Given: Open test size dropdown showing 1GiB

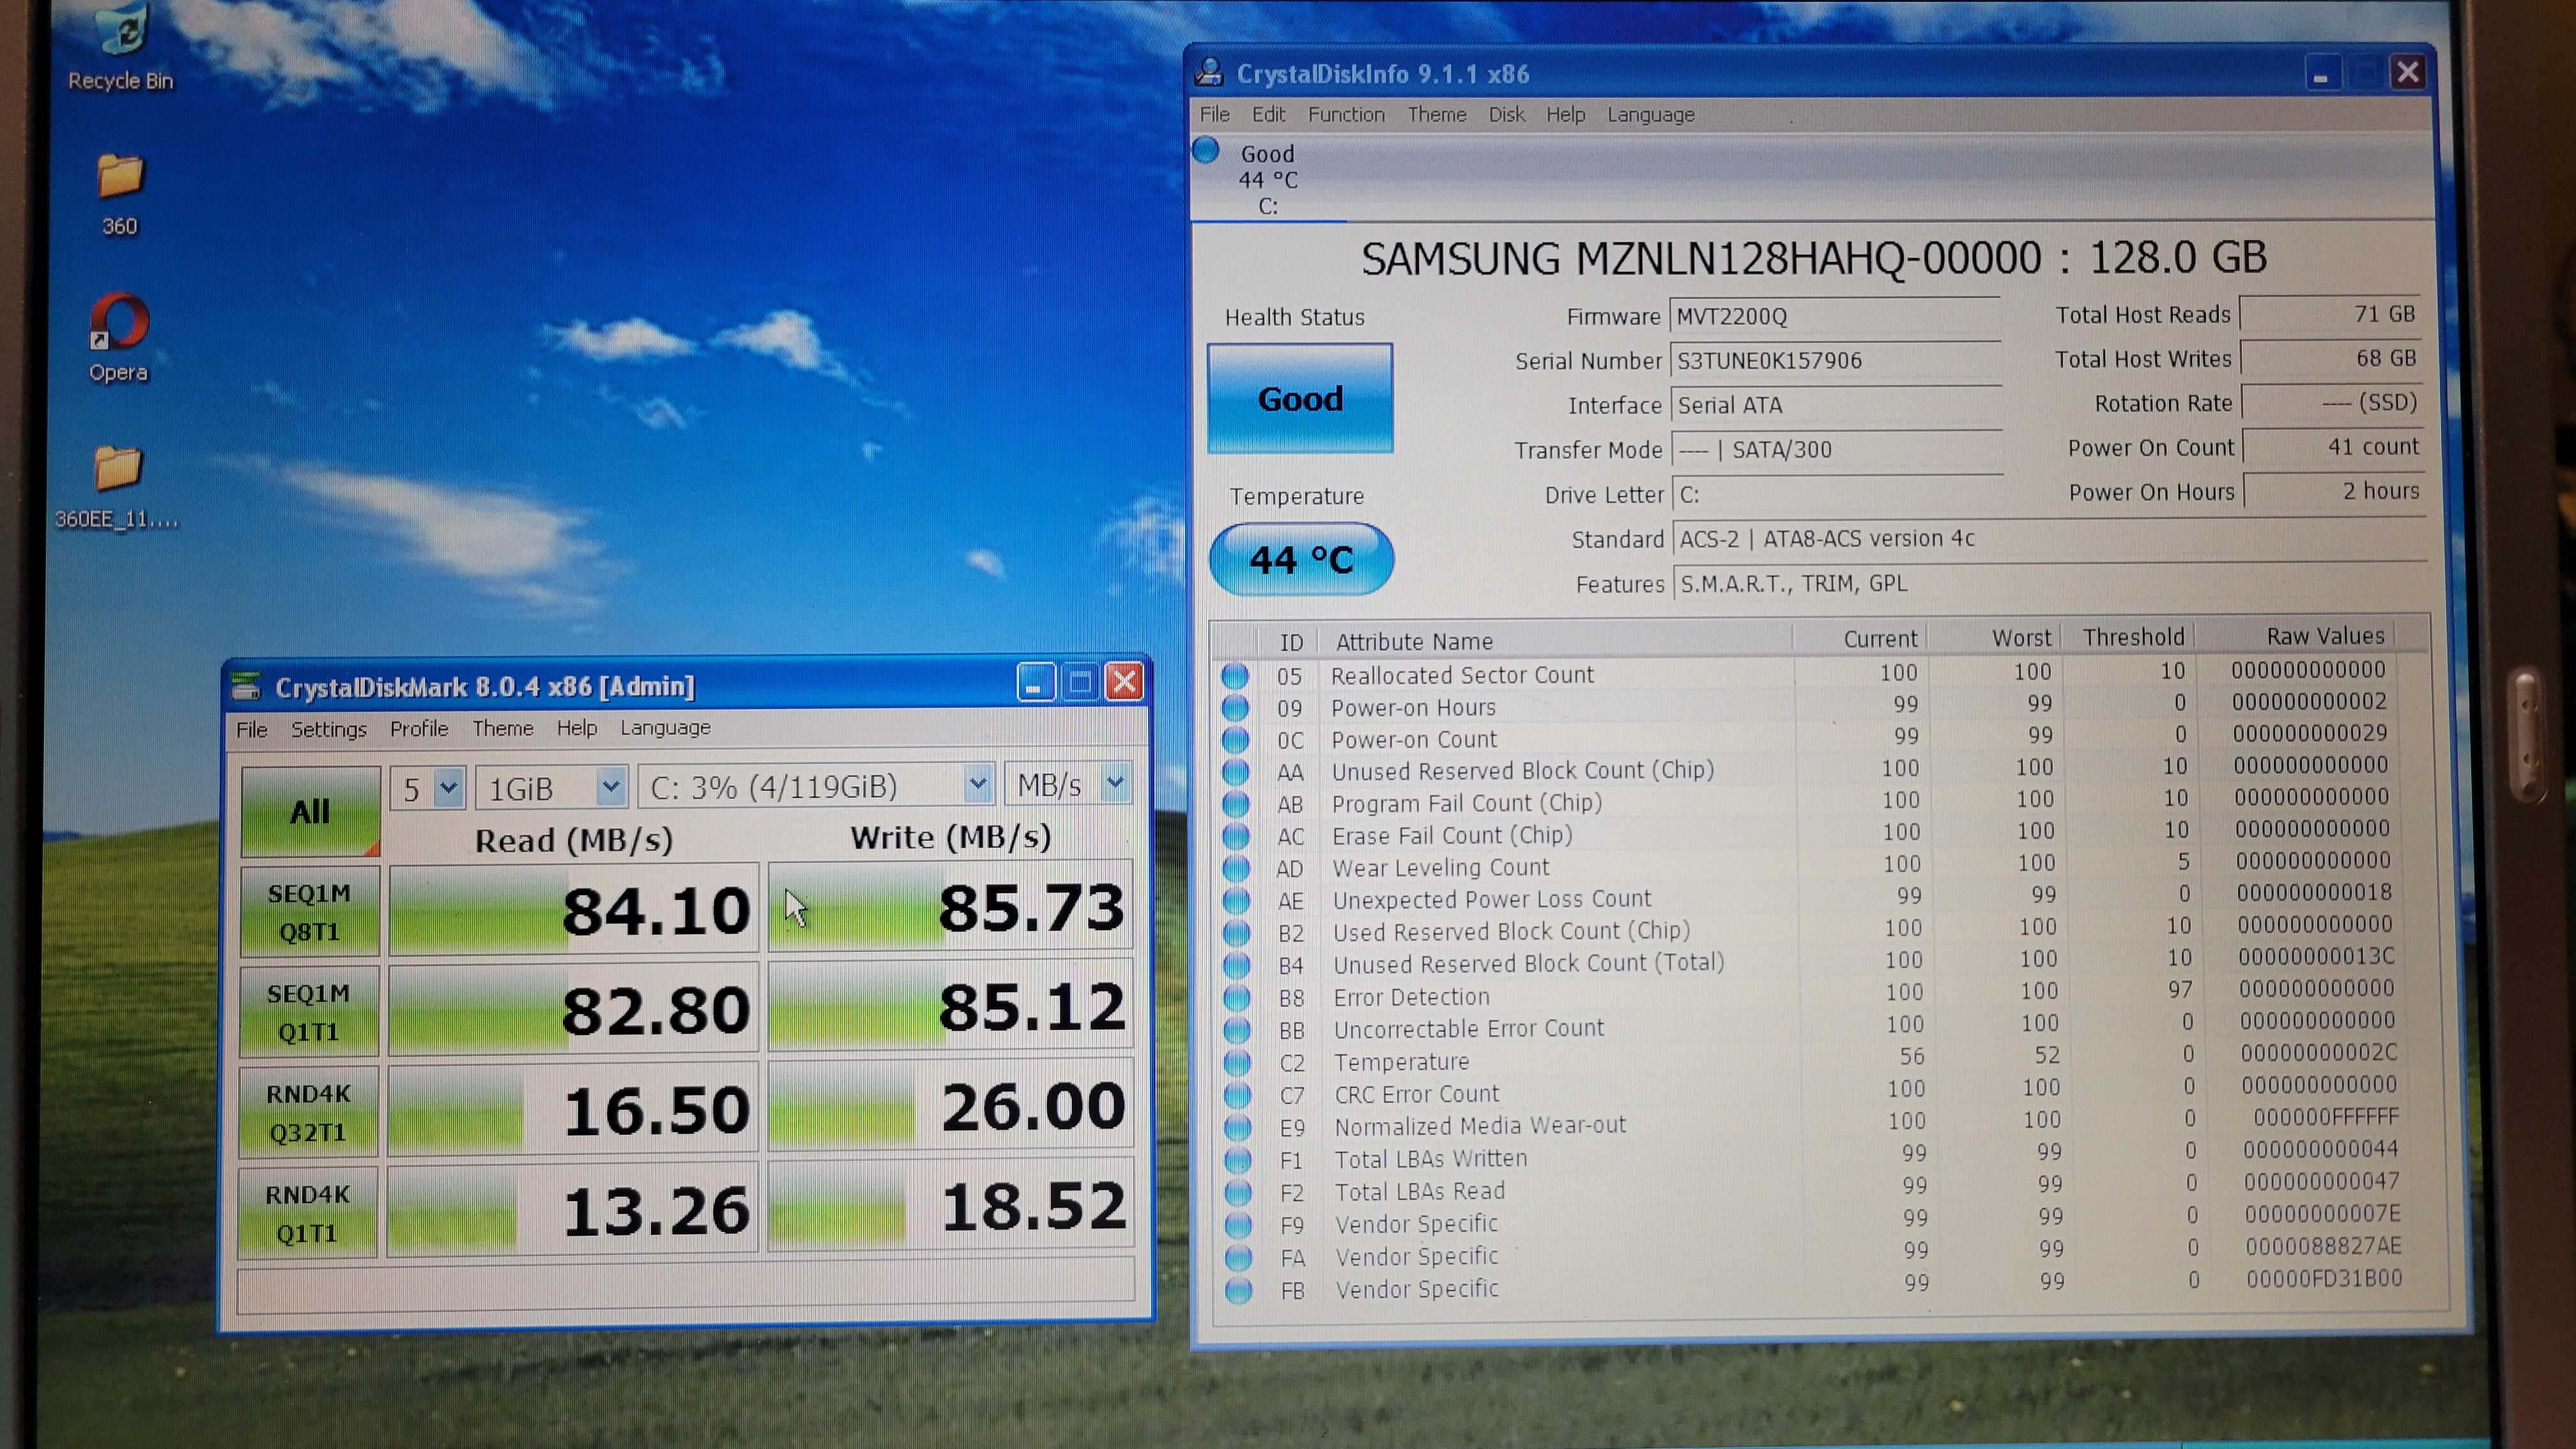Looking at the screenshot, I should (552, 787).
